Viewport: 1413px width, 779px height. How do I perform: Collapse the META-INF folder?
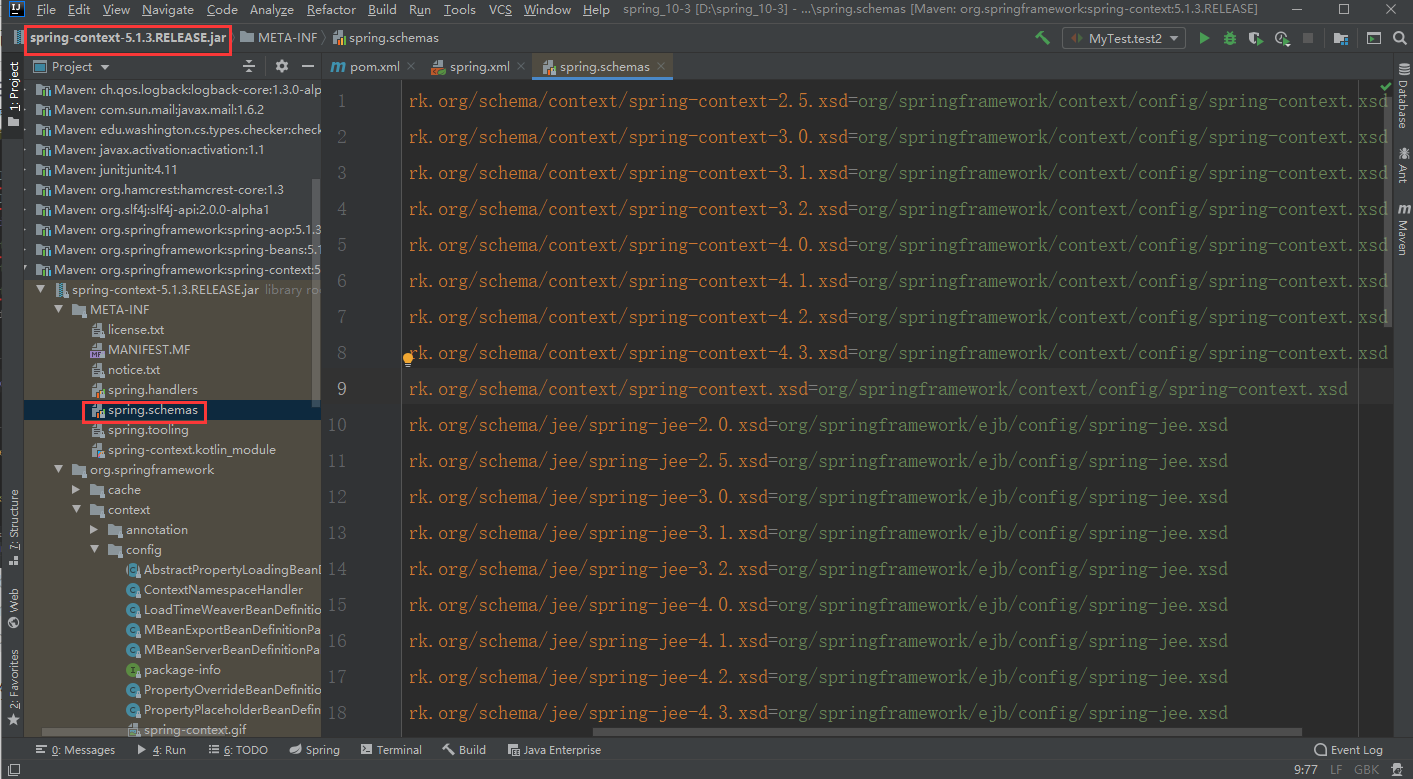pos(59,310)
